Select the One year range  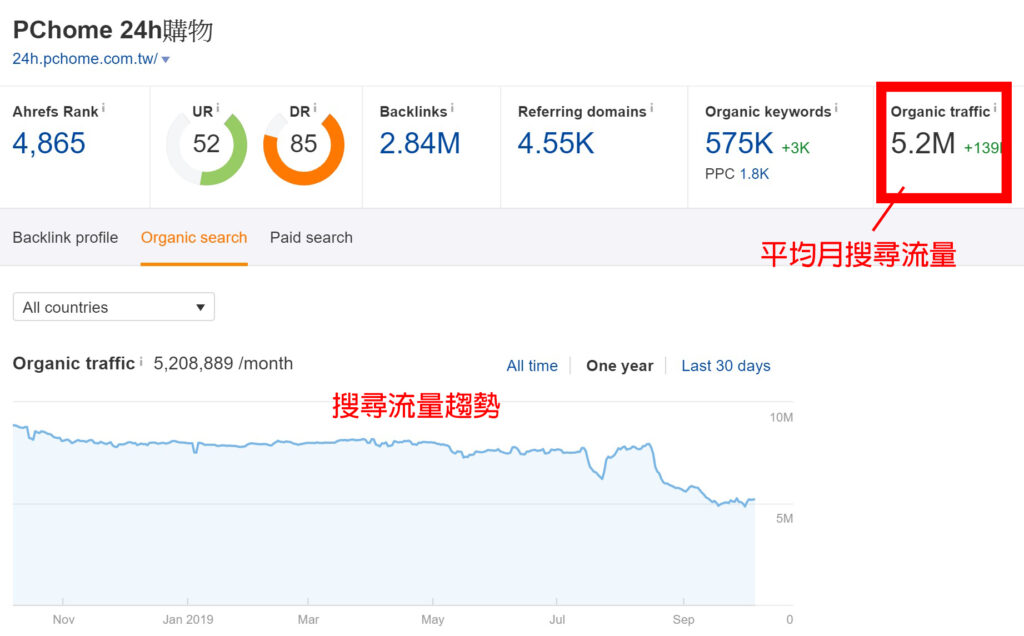click(620, 366)
